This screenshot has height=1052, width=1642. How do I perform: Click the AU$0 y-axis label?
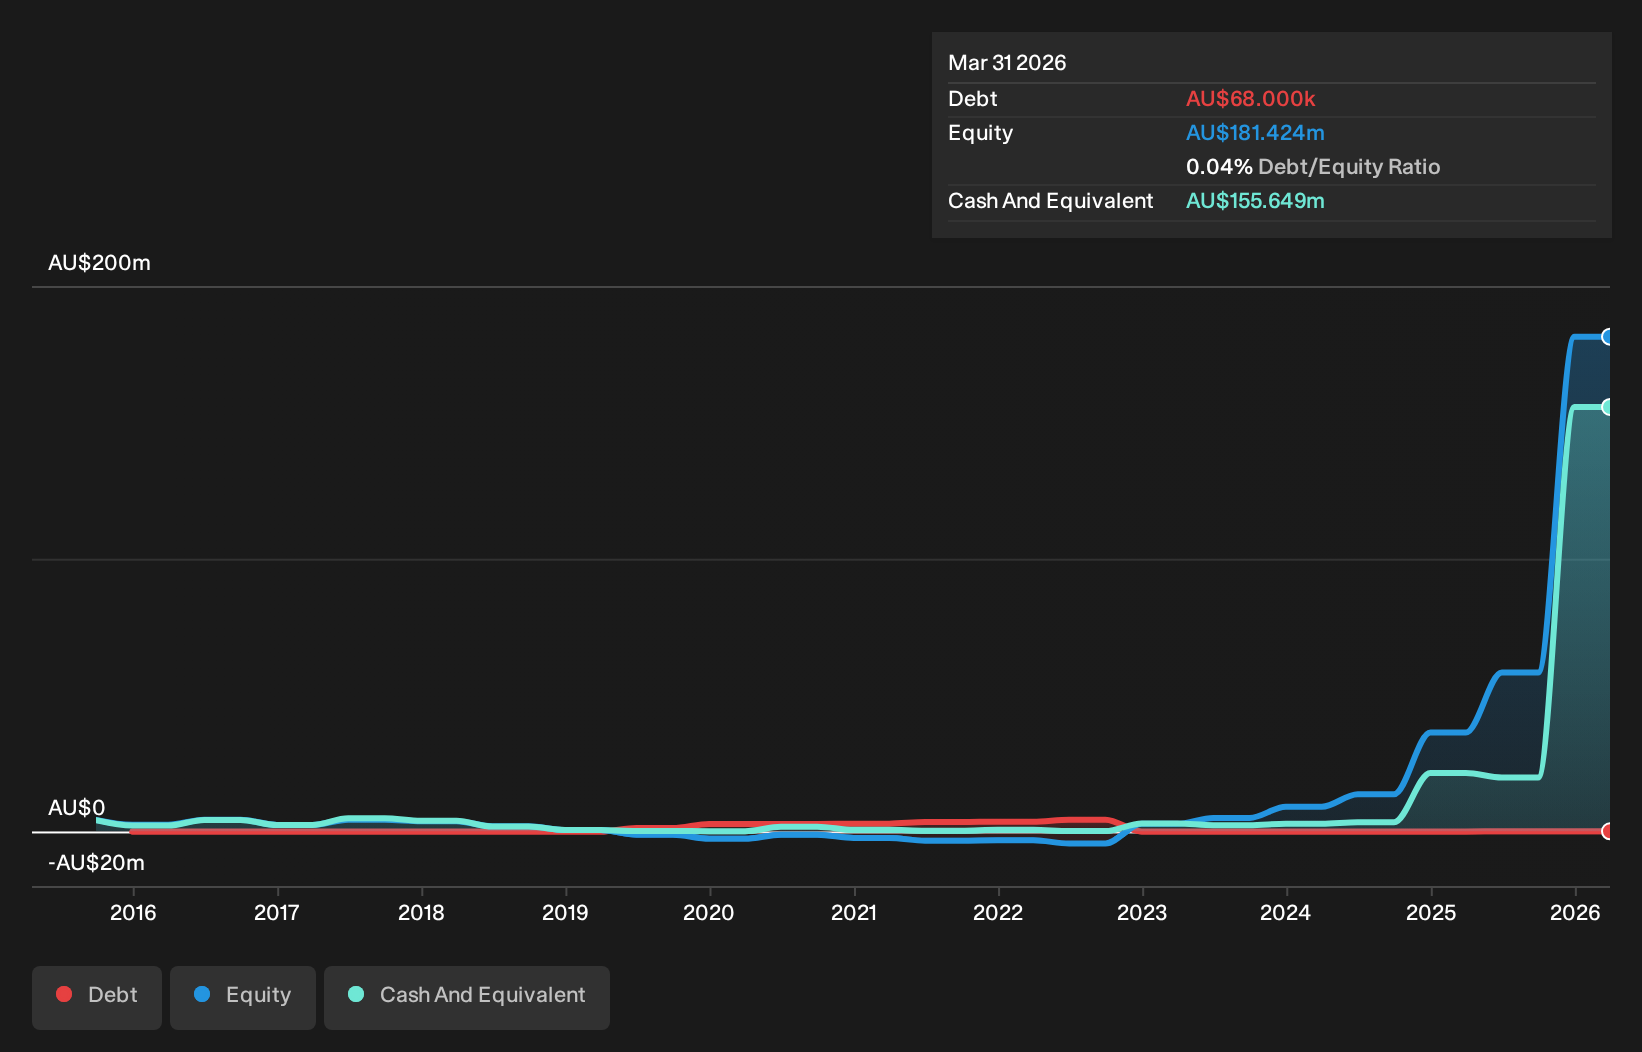(76, 808)
